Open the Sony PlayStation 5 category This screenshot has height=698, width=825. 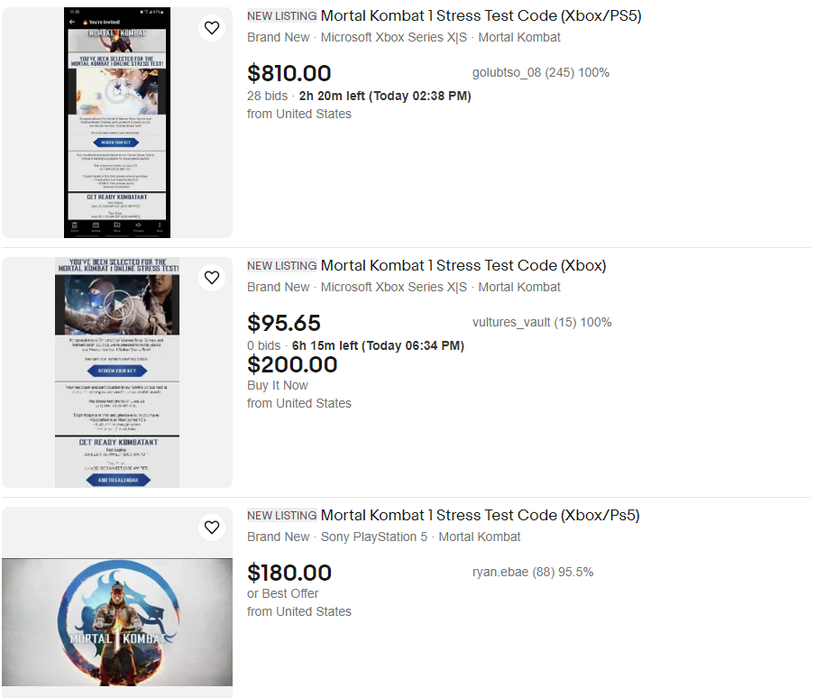[x=374, y=537]
